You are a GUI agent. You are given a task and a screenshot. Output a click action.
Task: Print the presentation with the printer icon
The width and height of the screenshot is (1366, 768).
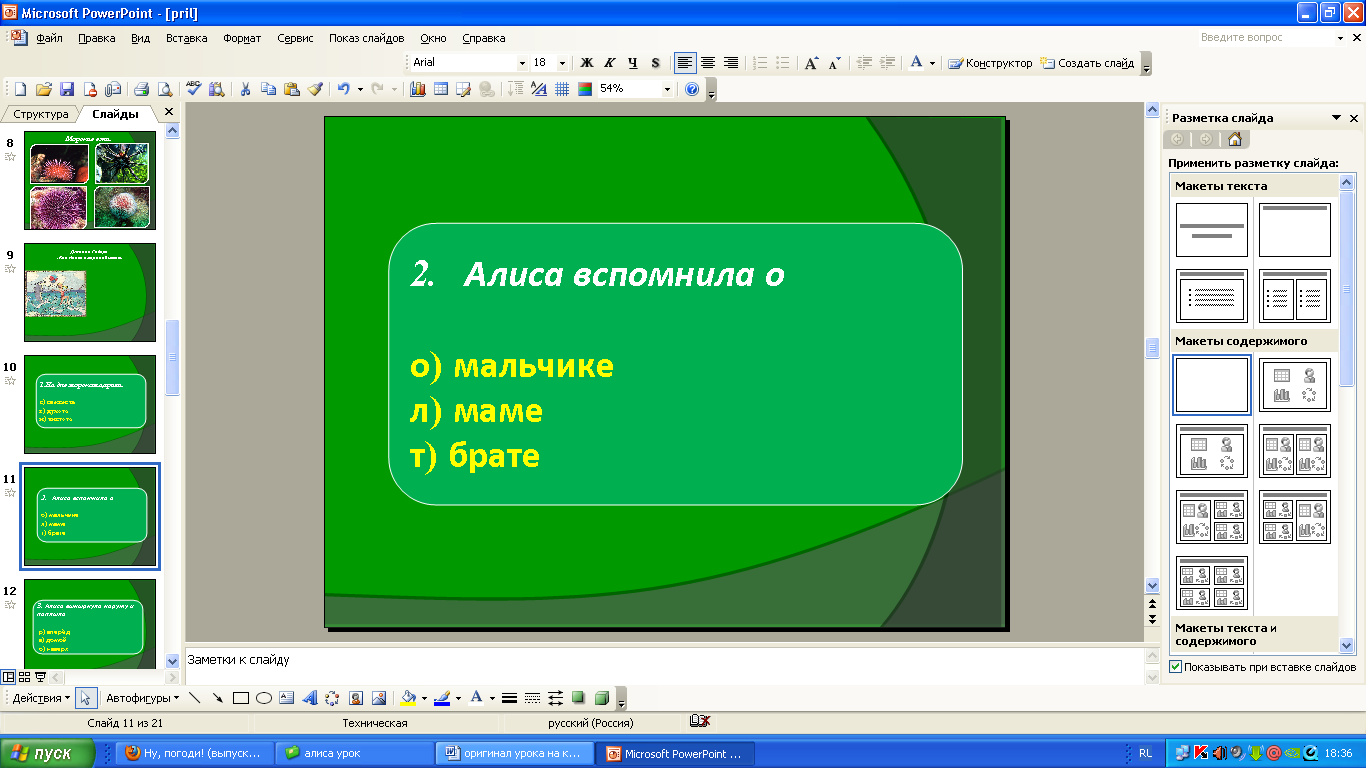click(141, 89)
